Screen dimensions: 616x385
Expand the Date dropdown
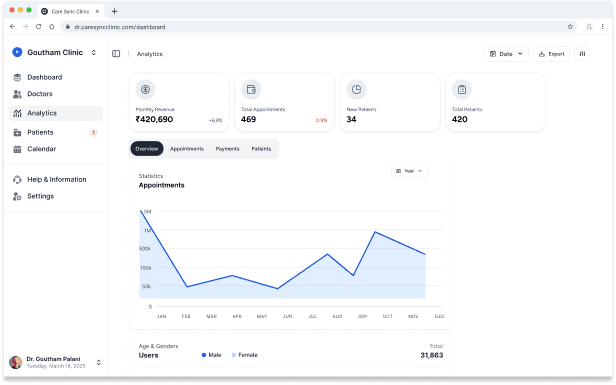pos(506,54)
